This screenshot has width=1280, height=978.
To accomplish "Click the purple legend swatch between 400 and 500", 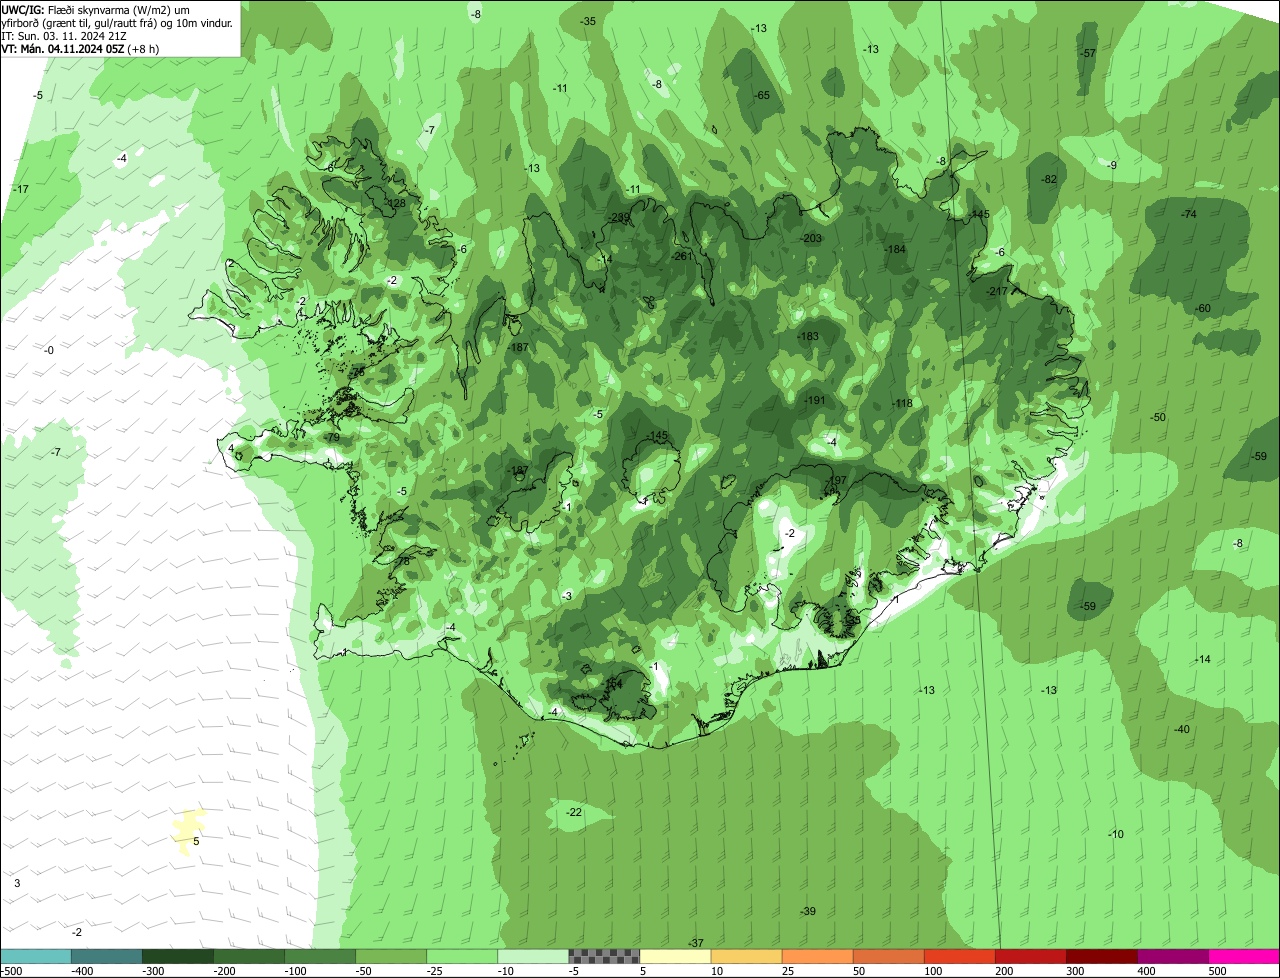I will pyautogui.click(x=1173, y=956).
